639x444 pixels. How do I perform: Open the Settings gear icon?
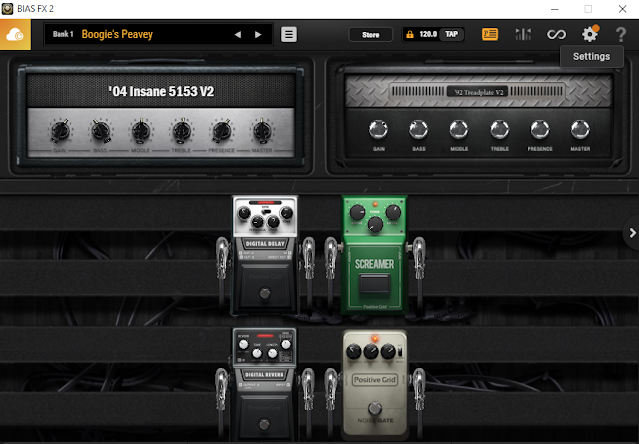[590, 34]
